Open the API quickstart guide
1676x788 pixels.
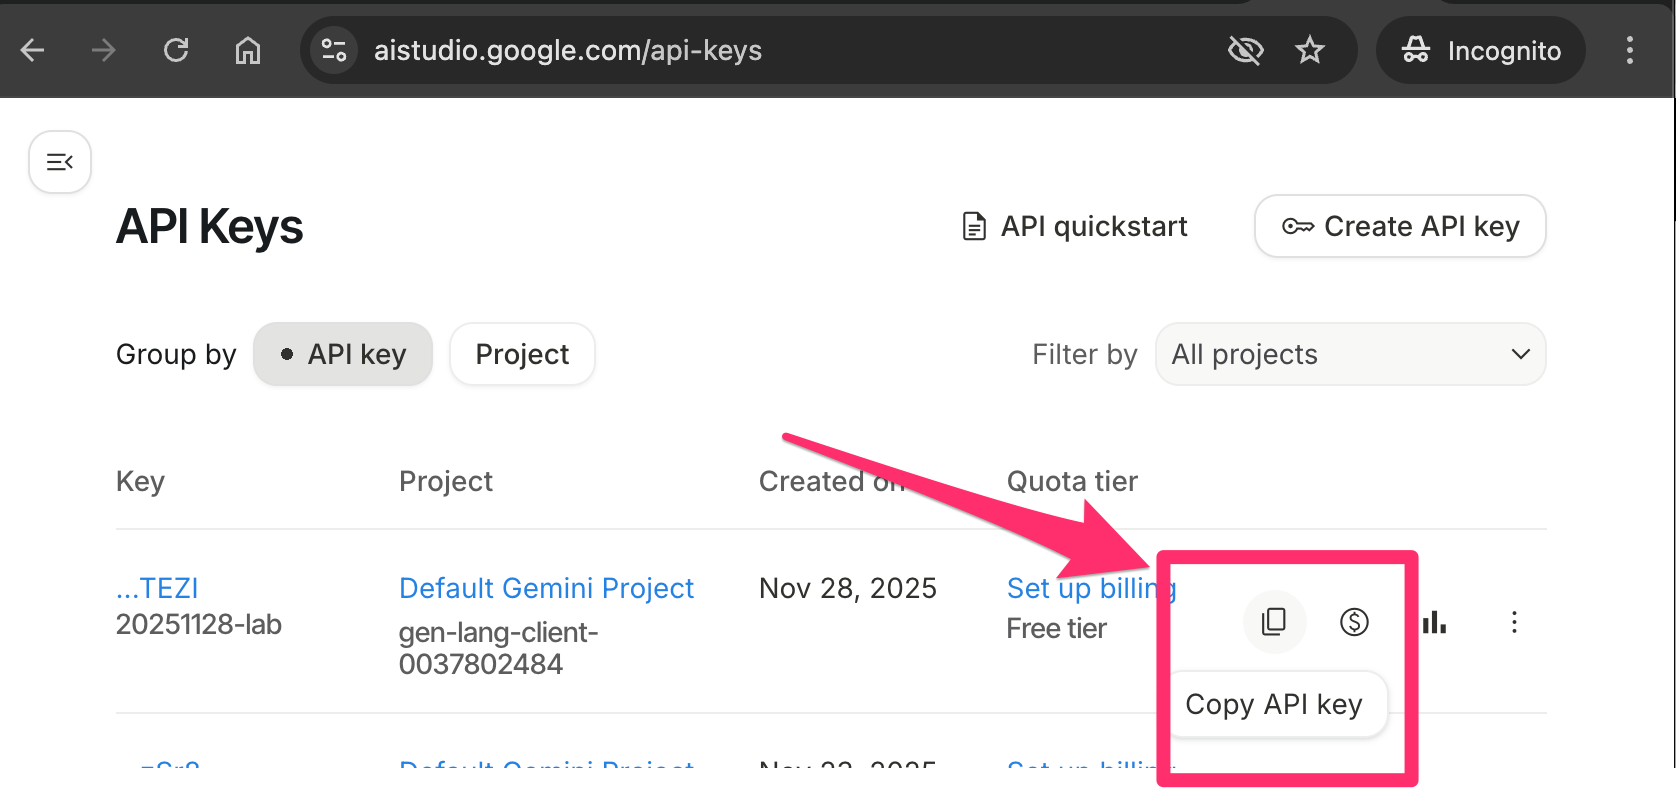coord(1075,226)
